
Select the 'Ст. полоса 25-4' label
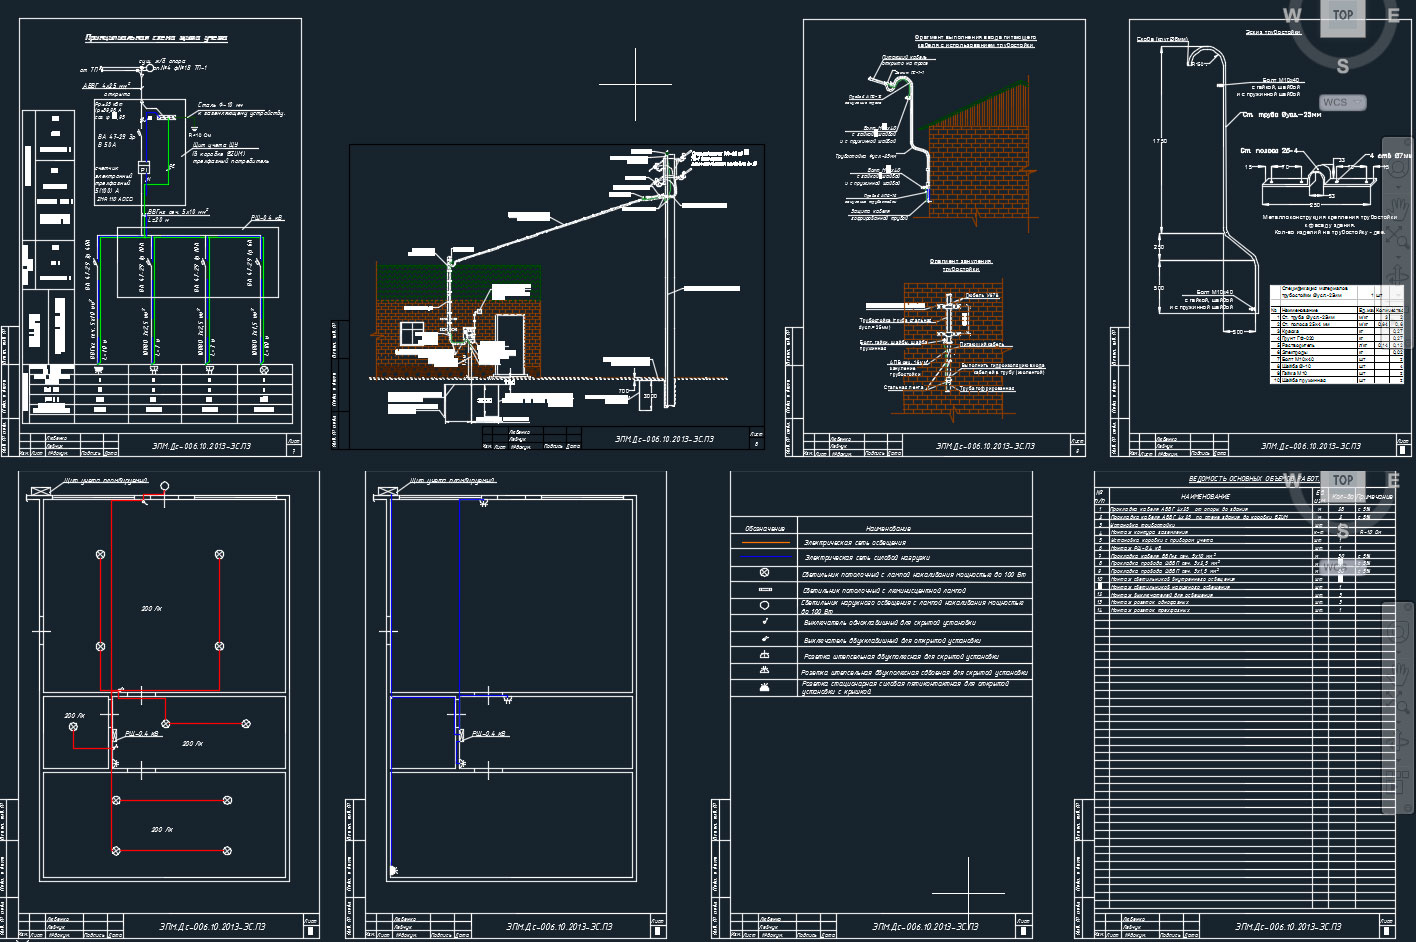pos(1270,151)
